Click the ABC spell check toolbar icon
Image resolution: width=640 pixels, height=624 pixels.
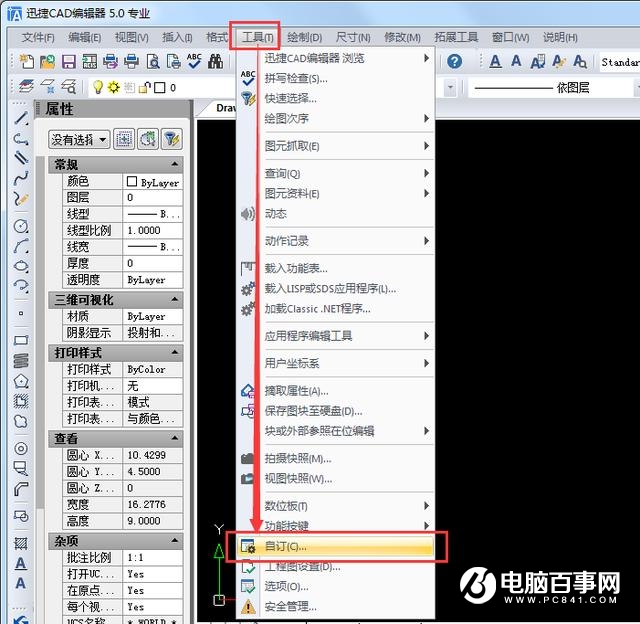coord(194,61)
